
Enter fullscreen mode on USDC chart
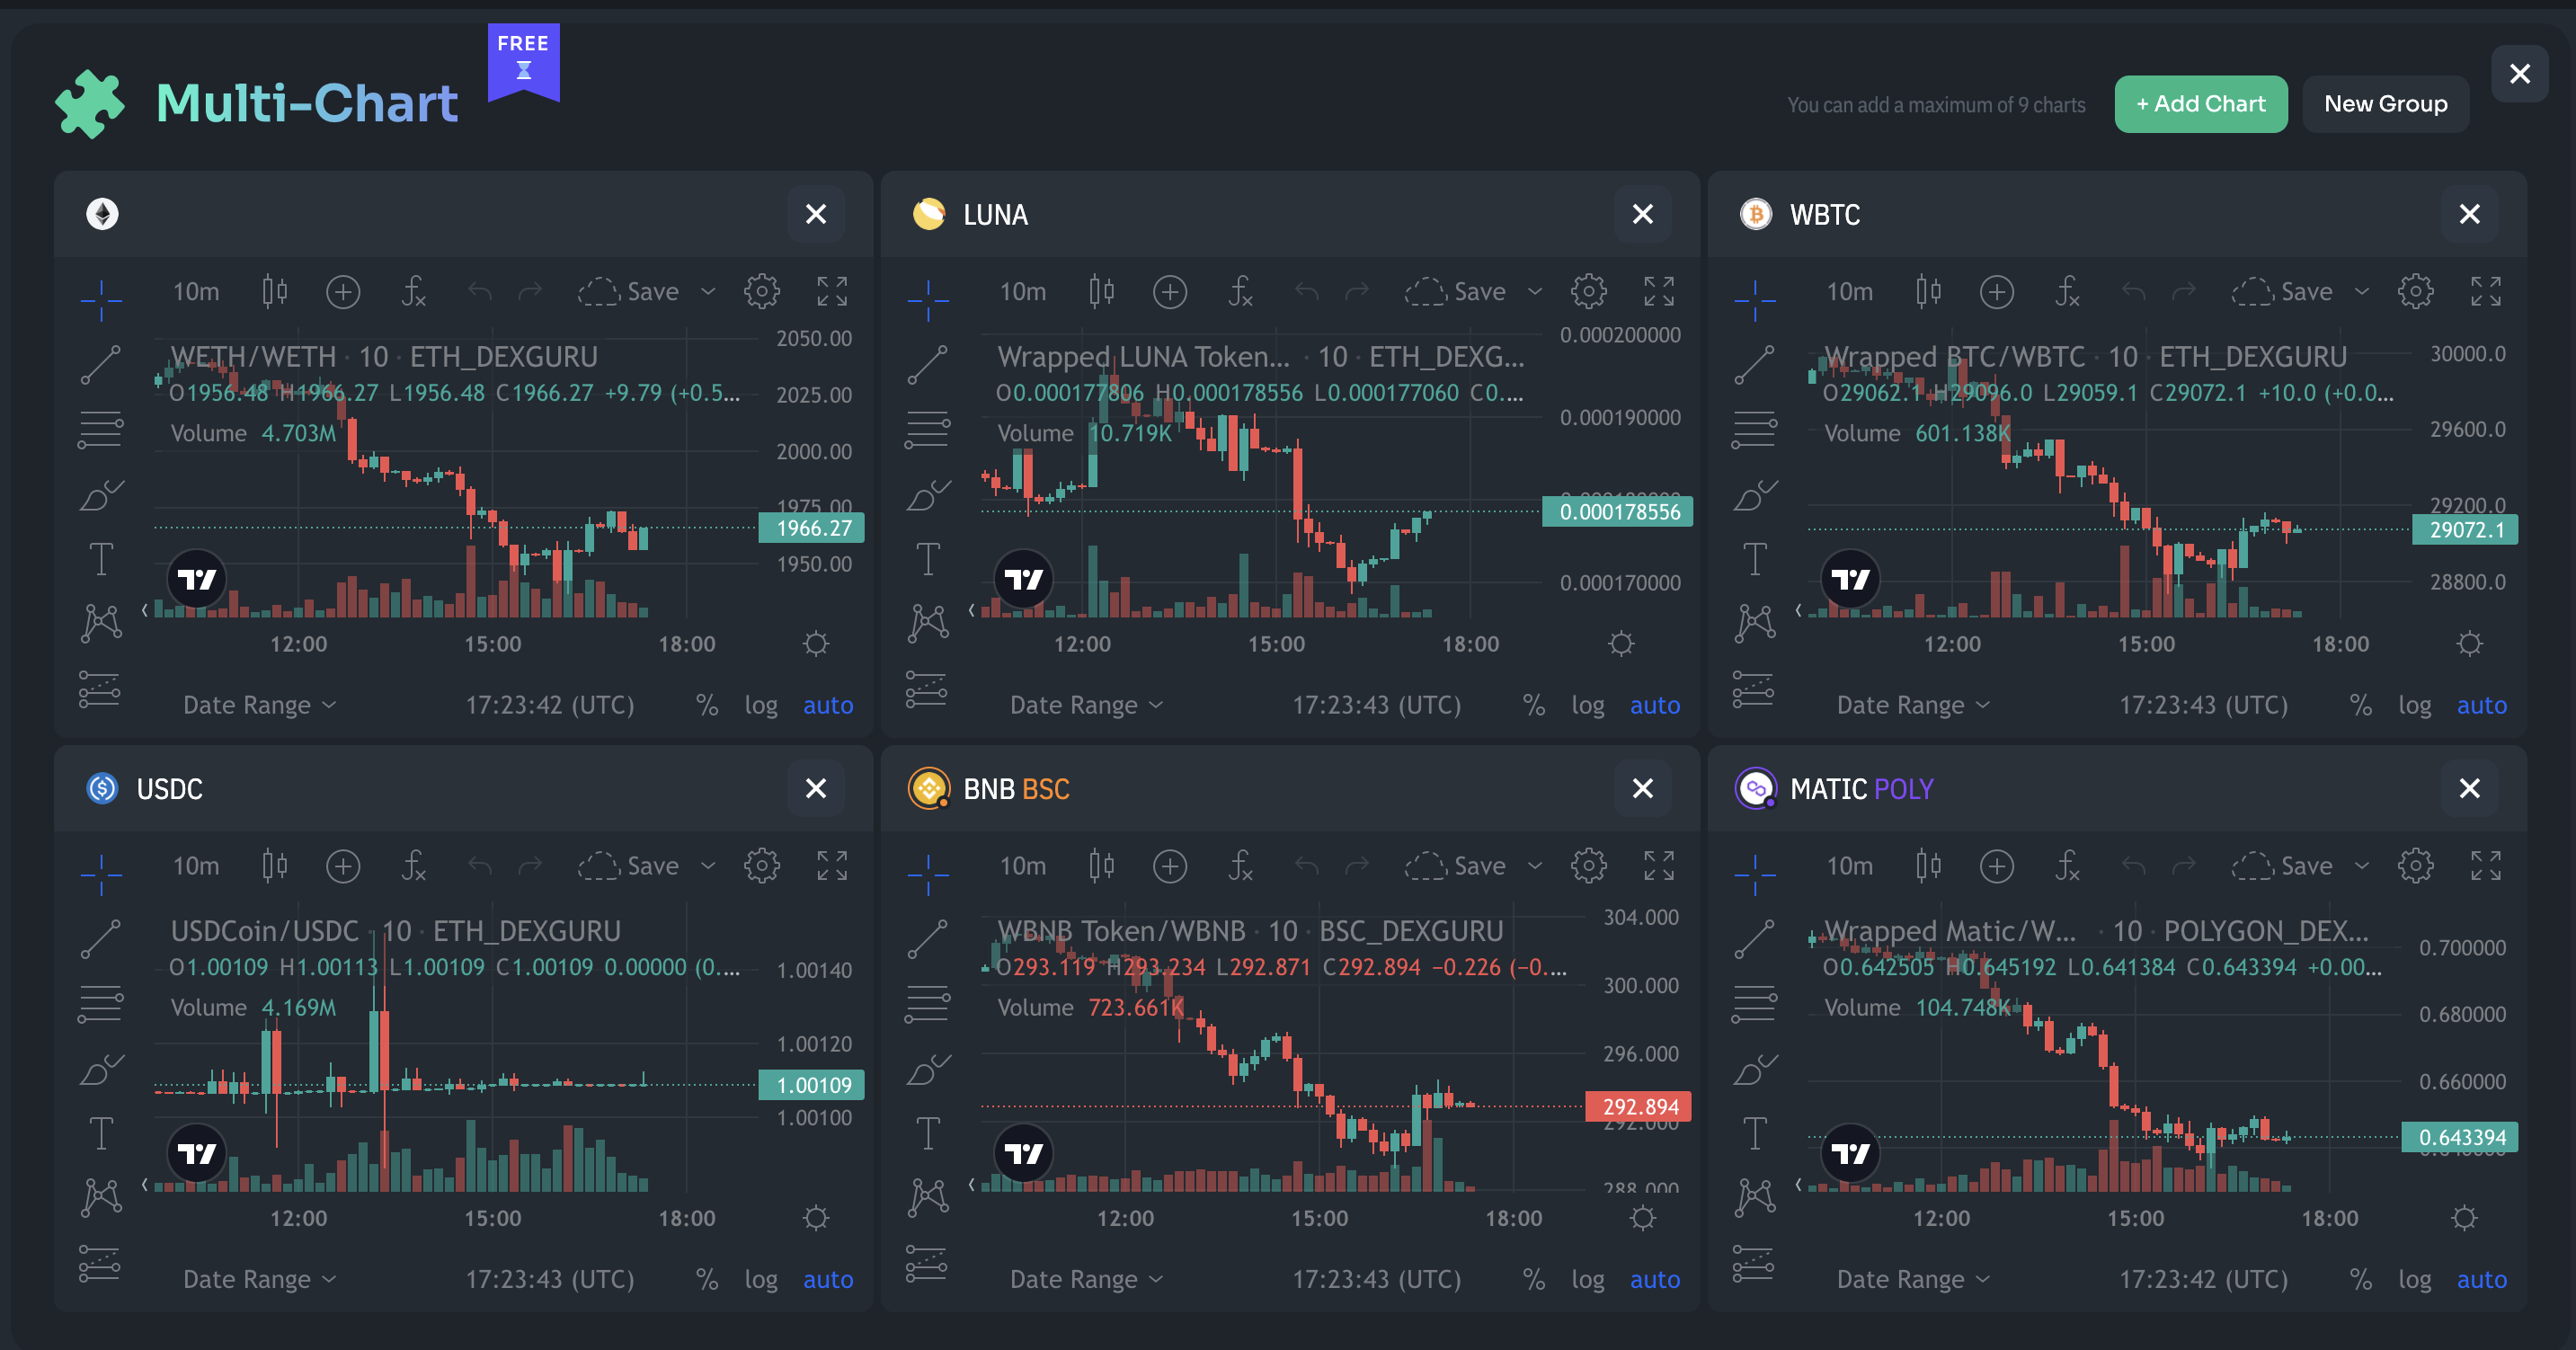coord(831,866)
